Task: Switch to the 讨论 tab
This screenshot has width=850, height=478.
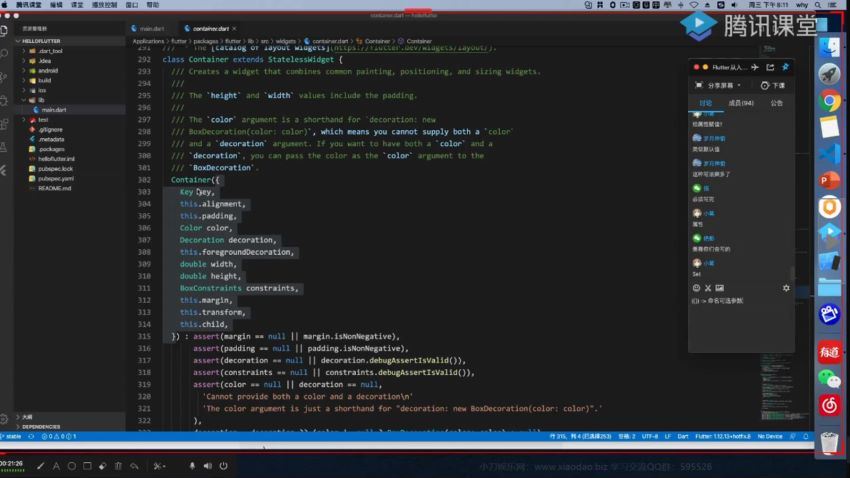Action: pos(705,102)
